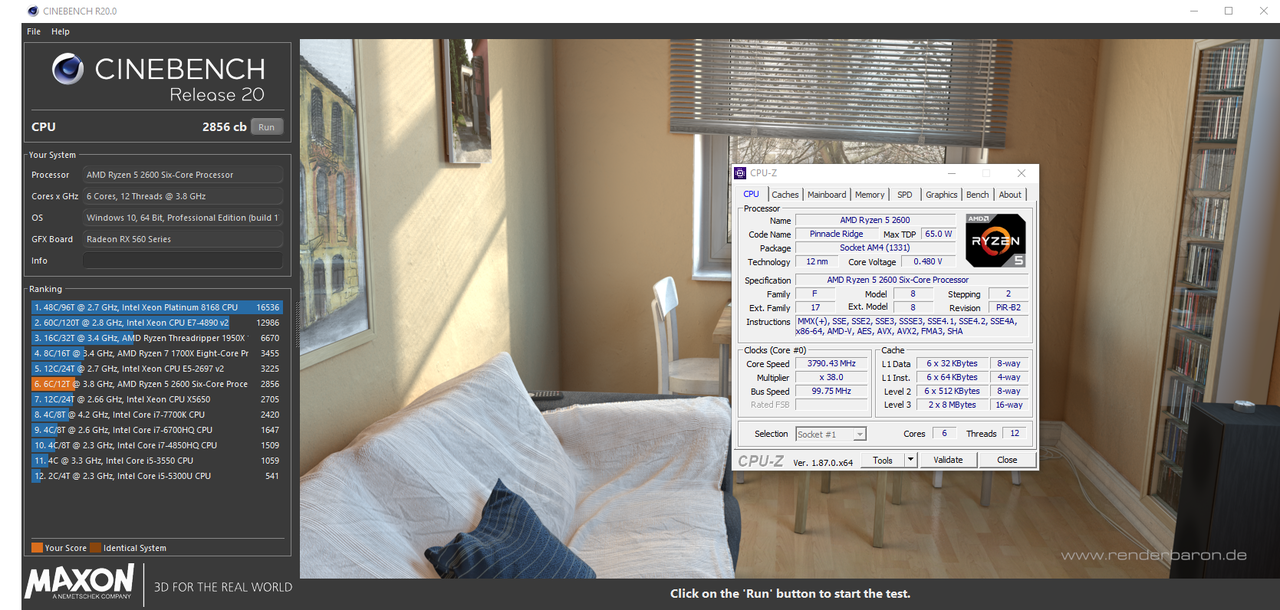Click the CPU-Z Specification field
This screenshot has width=1280, height=610.
tap(912, 280)
